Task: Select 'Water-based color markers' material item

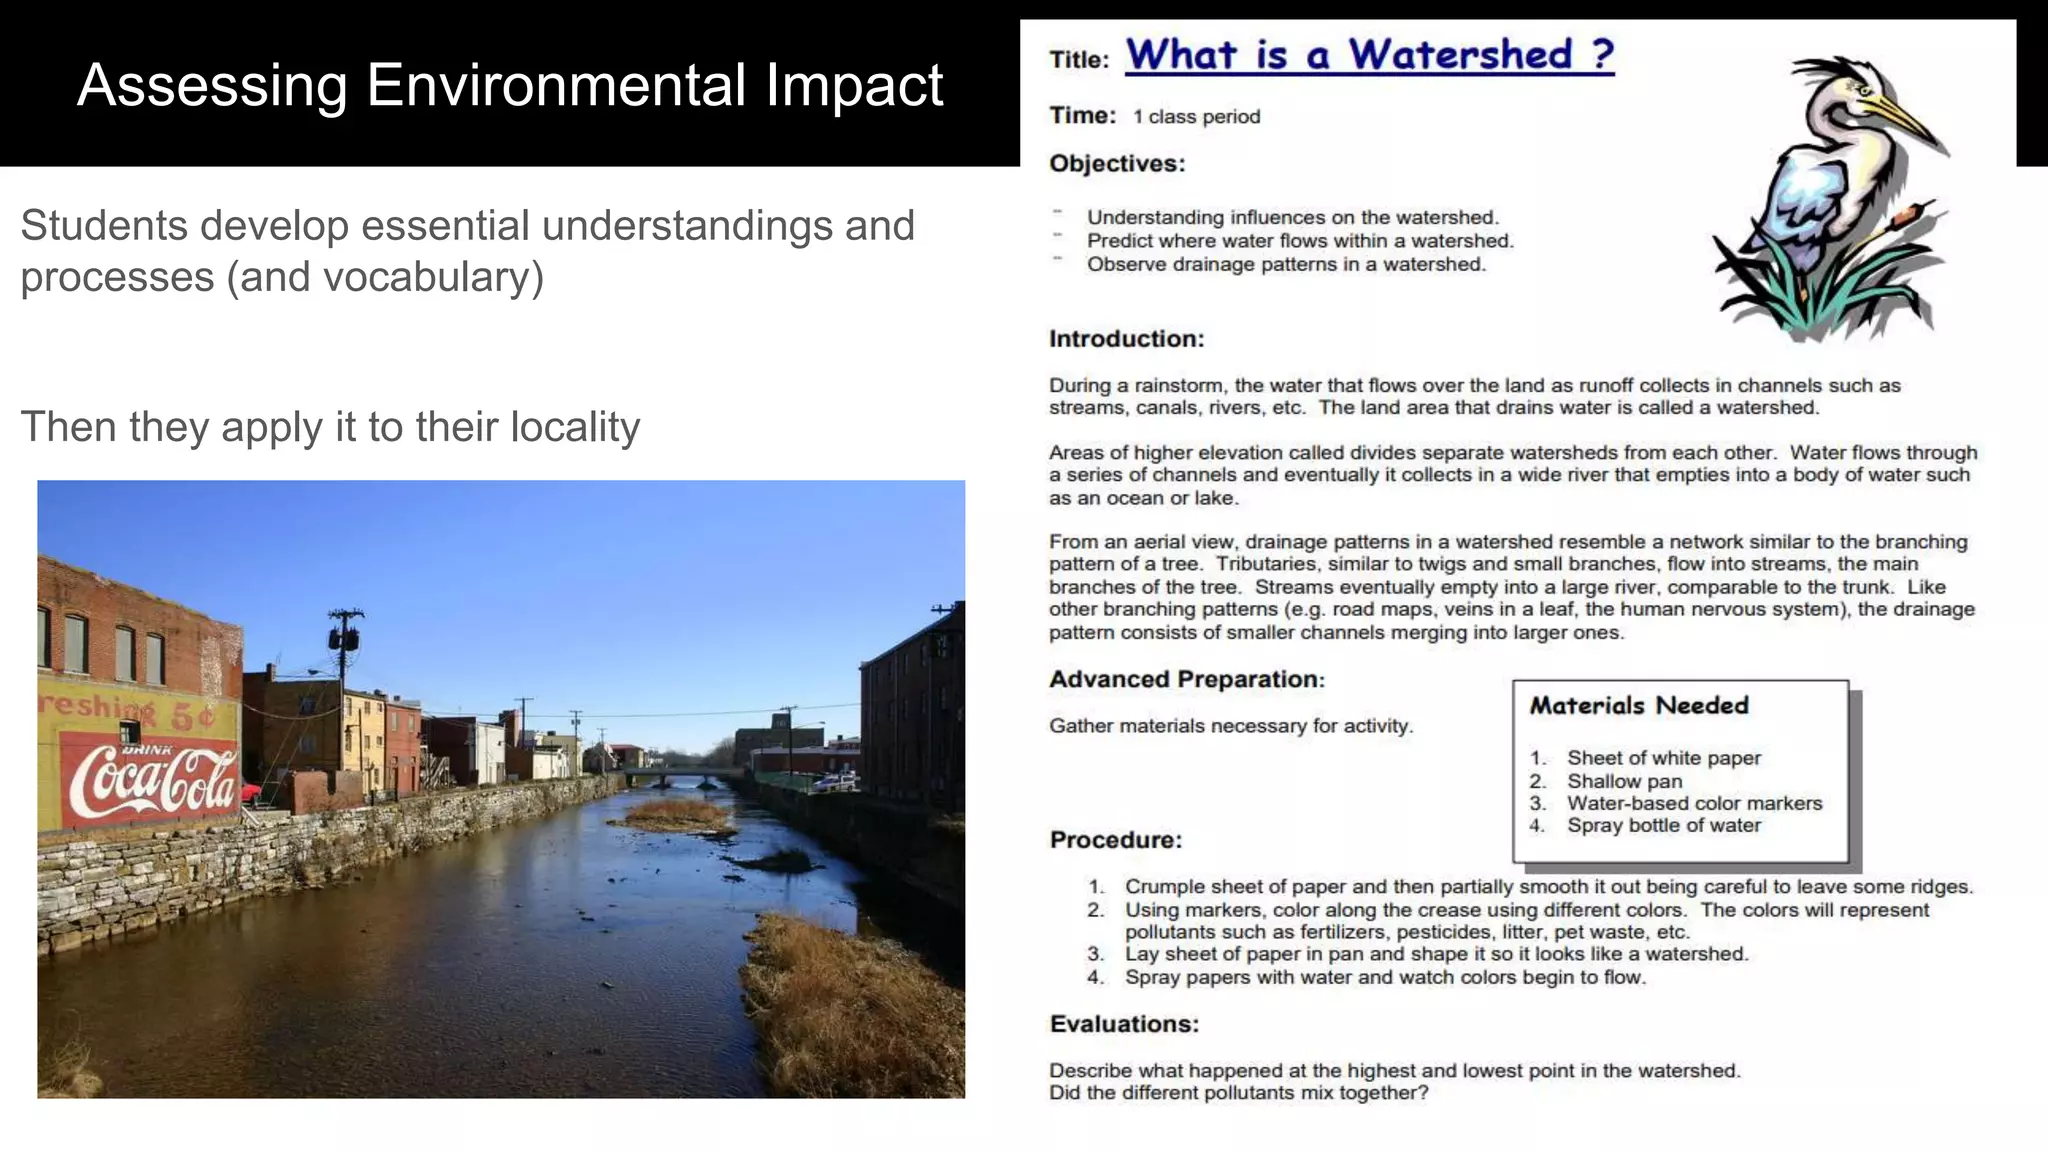Action: 1695,803
